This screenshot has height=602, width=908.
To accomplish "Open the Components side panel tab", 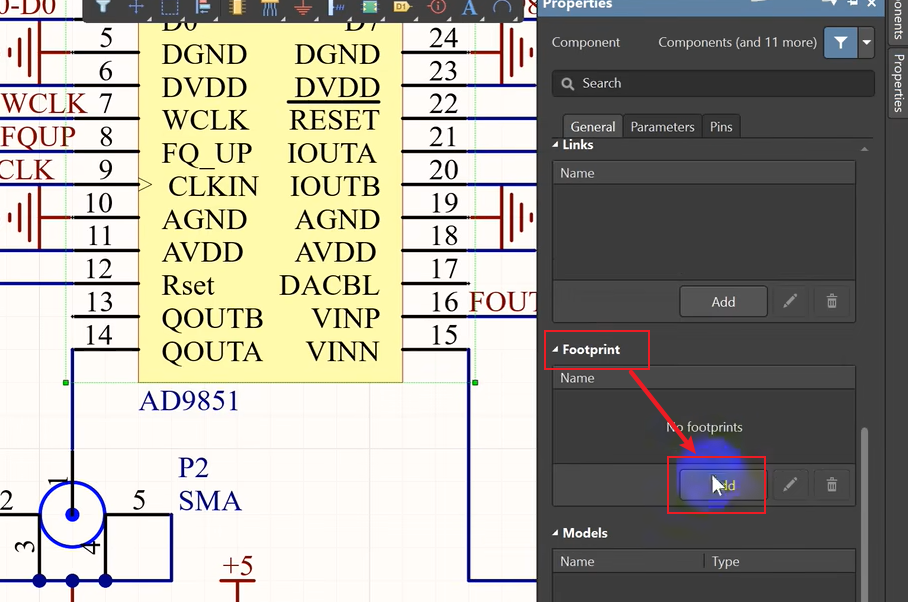I will (898, 21).
